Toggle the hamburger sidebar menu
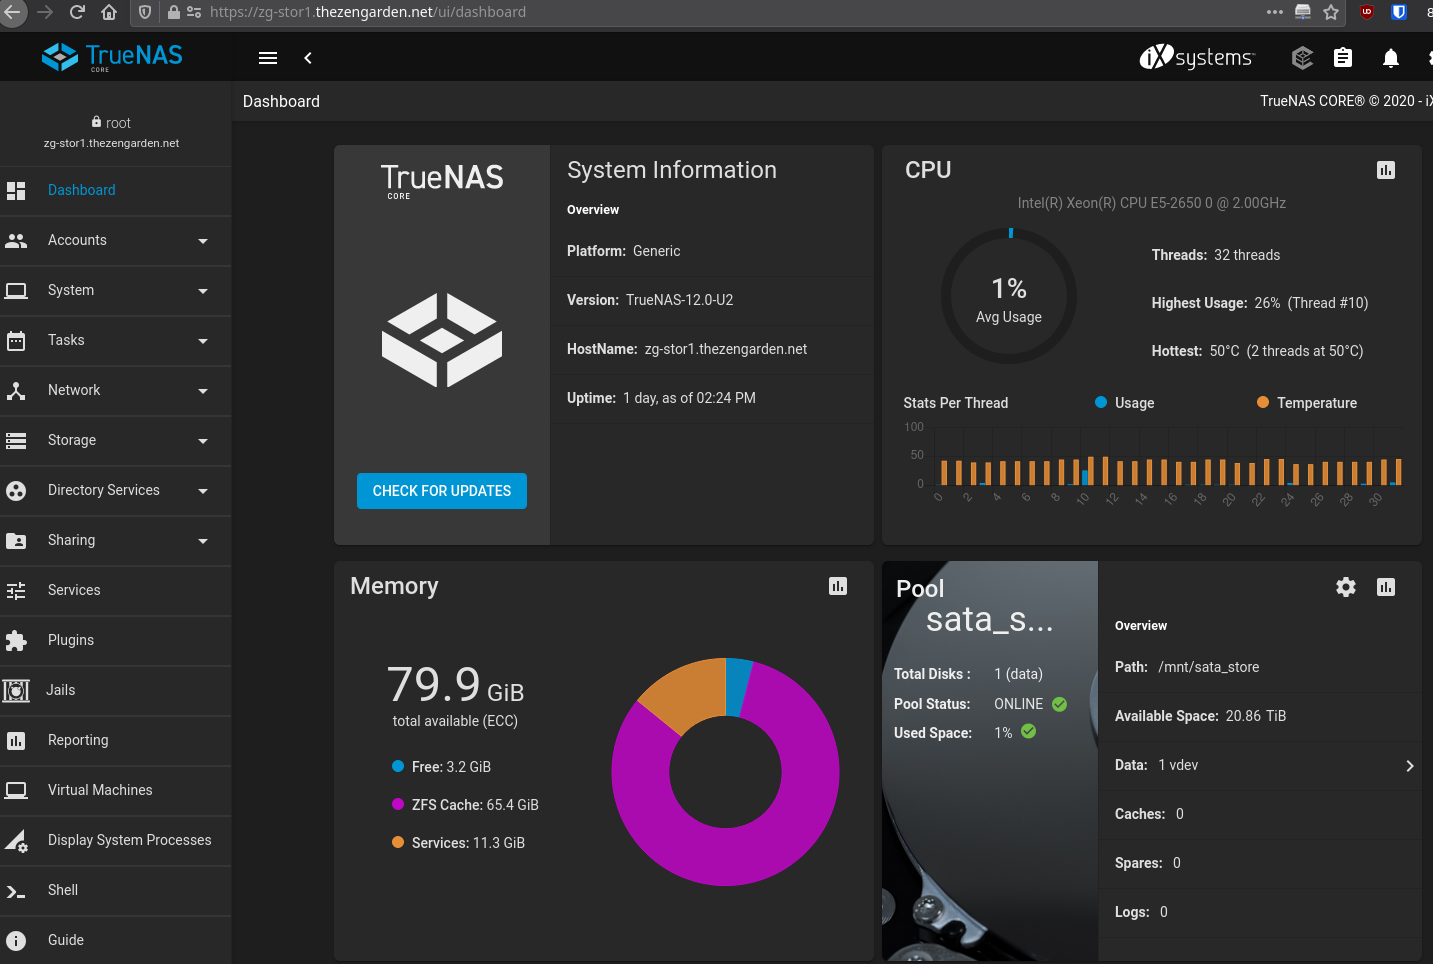The width and height of the screenshot is (1433, 964). tap(268, 58)
